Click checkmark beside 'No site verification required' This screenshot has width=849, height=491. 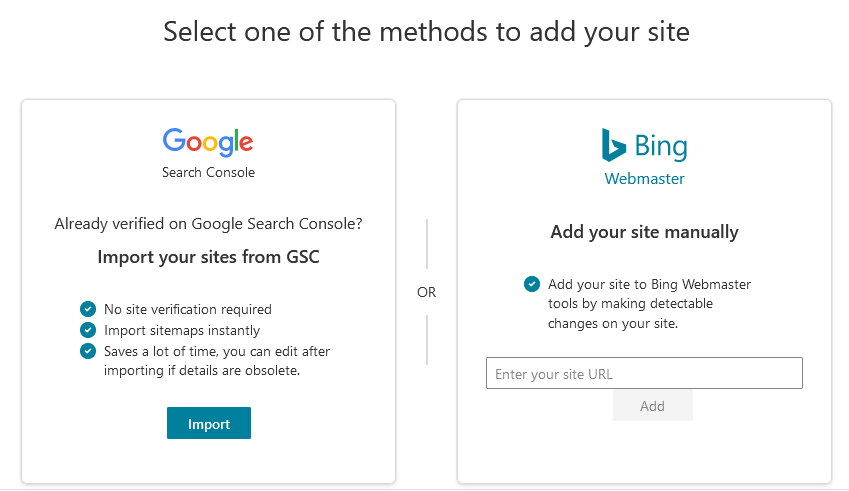(88, 309)
